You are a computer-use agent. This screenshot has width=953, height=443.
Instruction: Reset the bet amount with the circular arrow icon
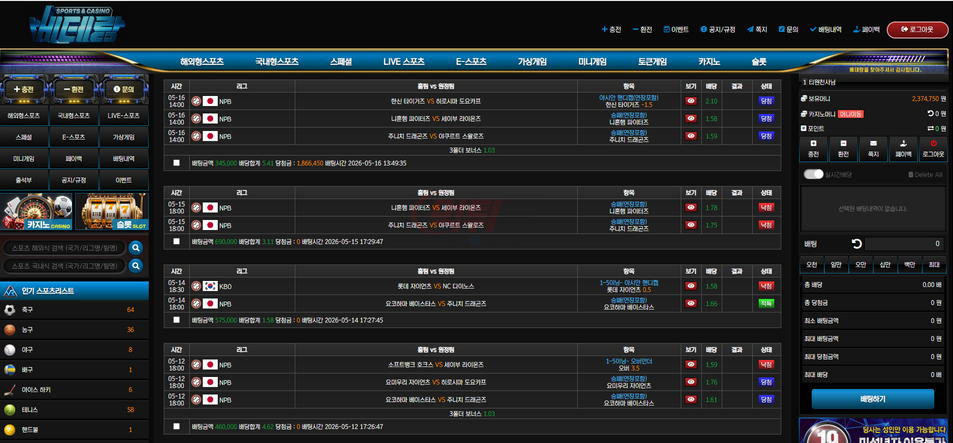click(857, 244)
